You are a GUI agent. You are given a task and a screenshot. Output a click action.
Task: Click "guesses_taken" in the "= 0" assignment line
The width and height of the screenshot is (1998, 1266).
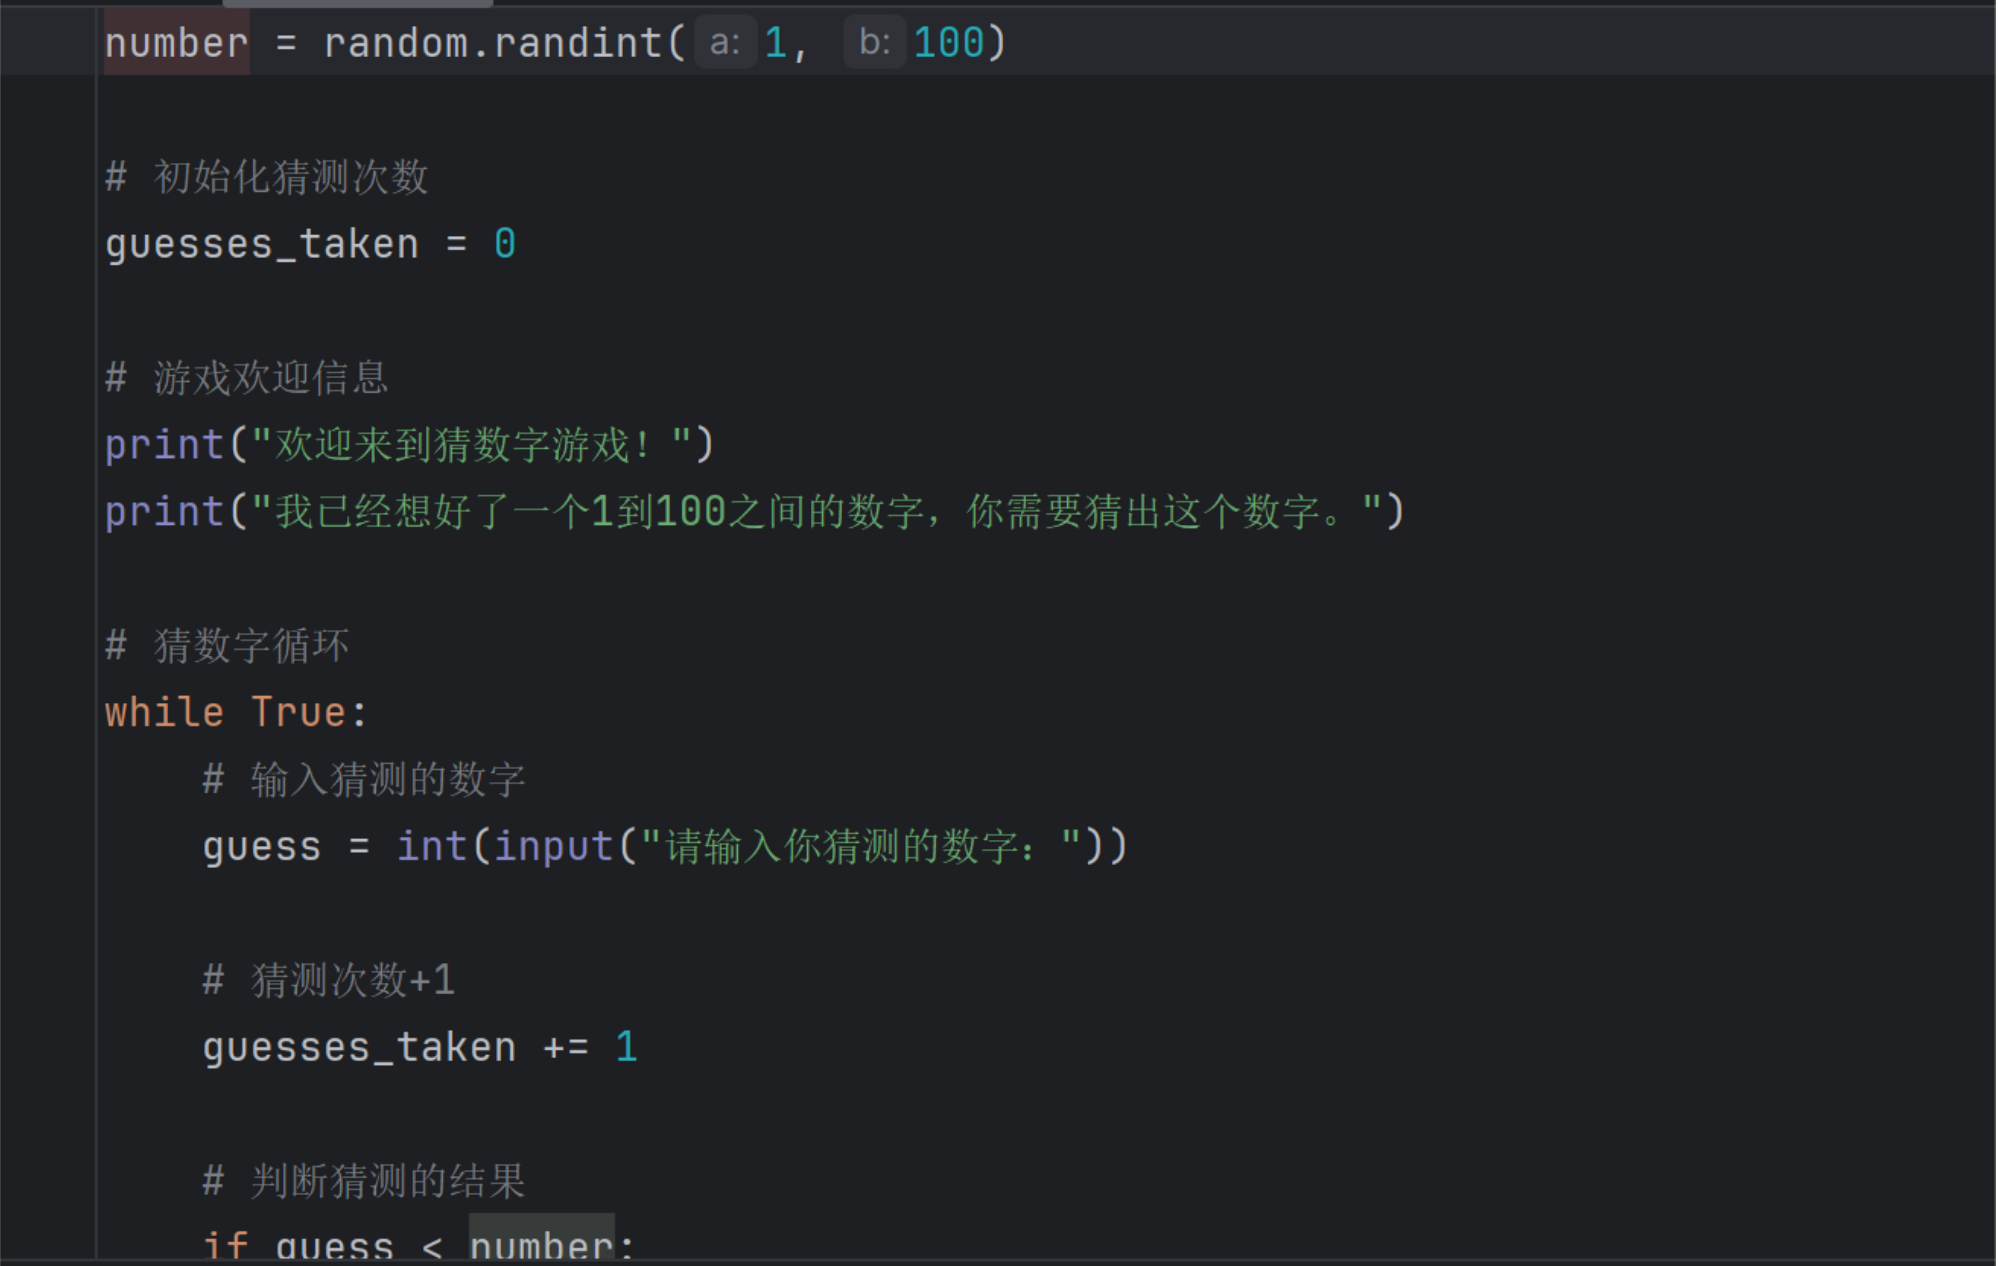pos(262,244)
